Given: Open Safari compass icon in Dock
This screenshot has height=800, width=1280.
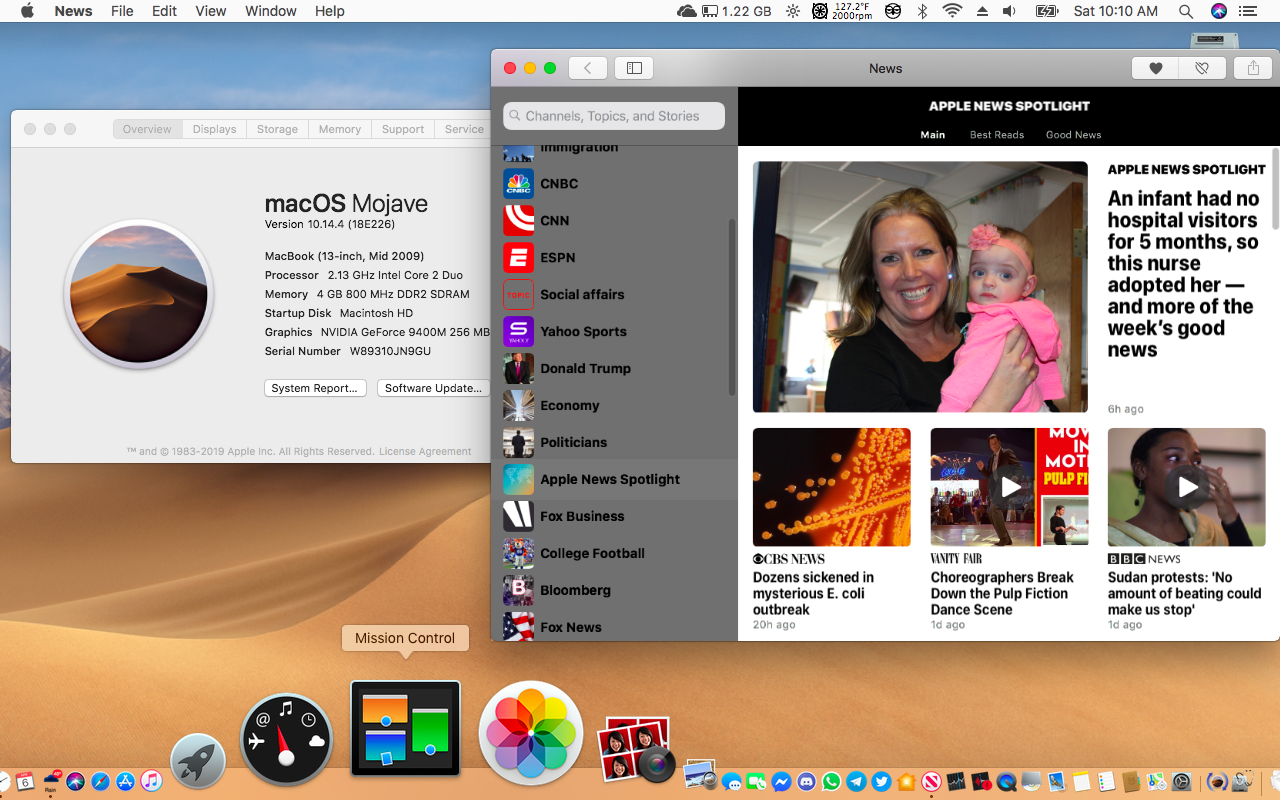Looking at the screenshot, I should (101, 782).
